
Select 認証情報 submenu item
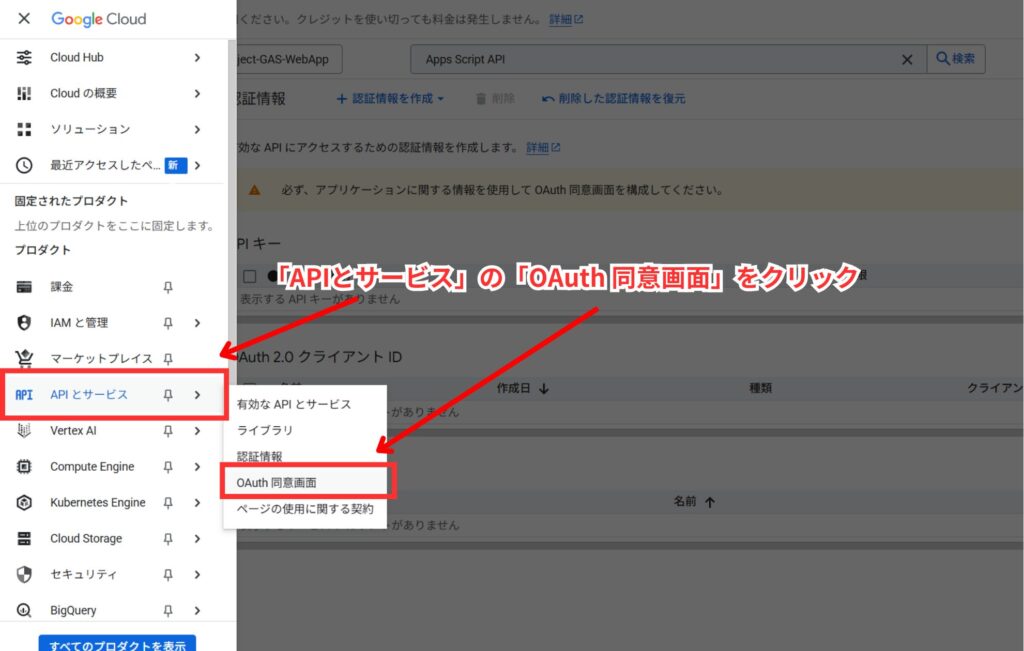pyautogui.click(x=304, y=456)
